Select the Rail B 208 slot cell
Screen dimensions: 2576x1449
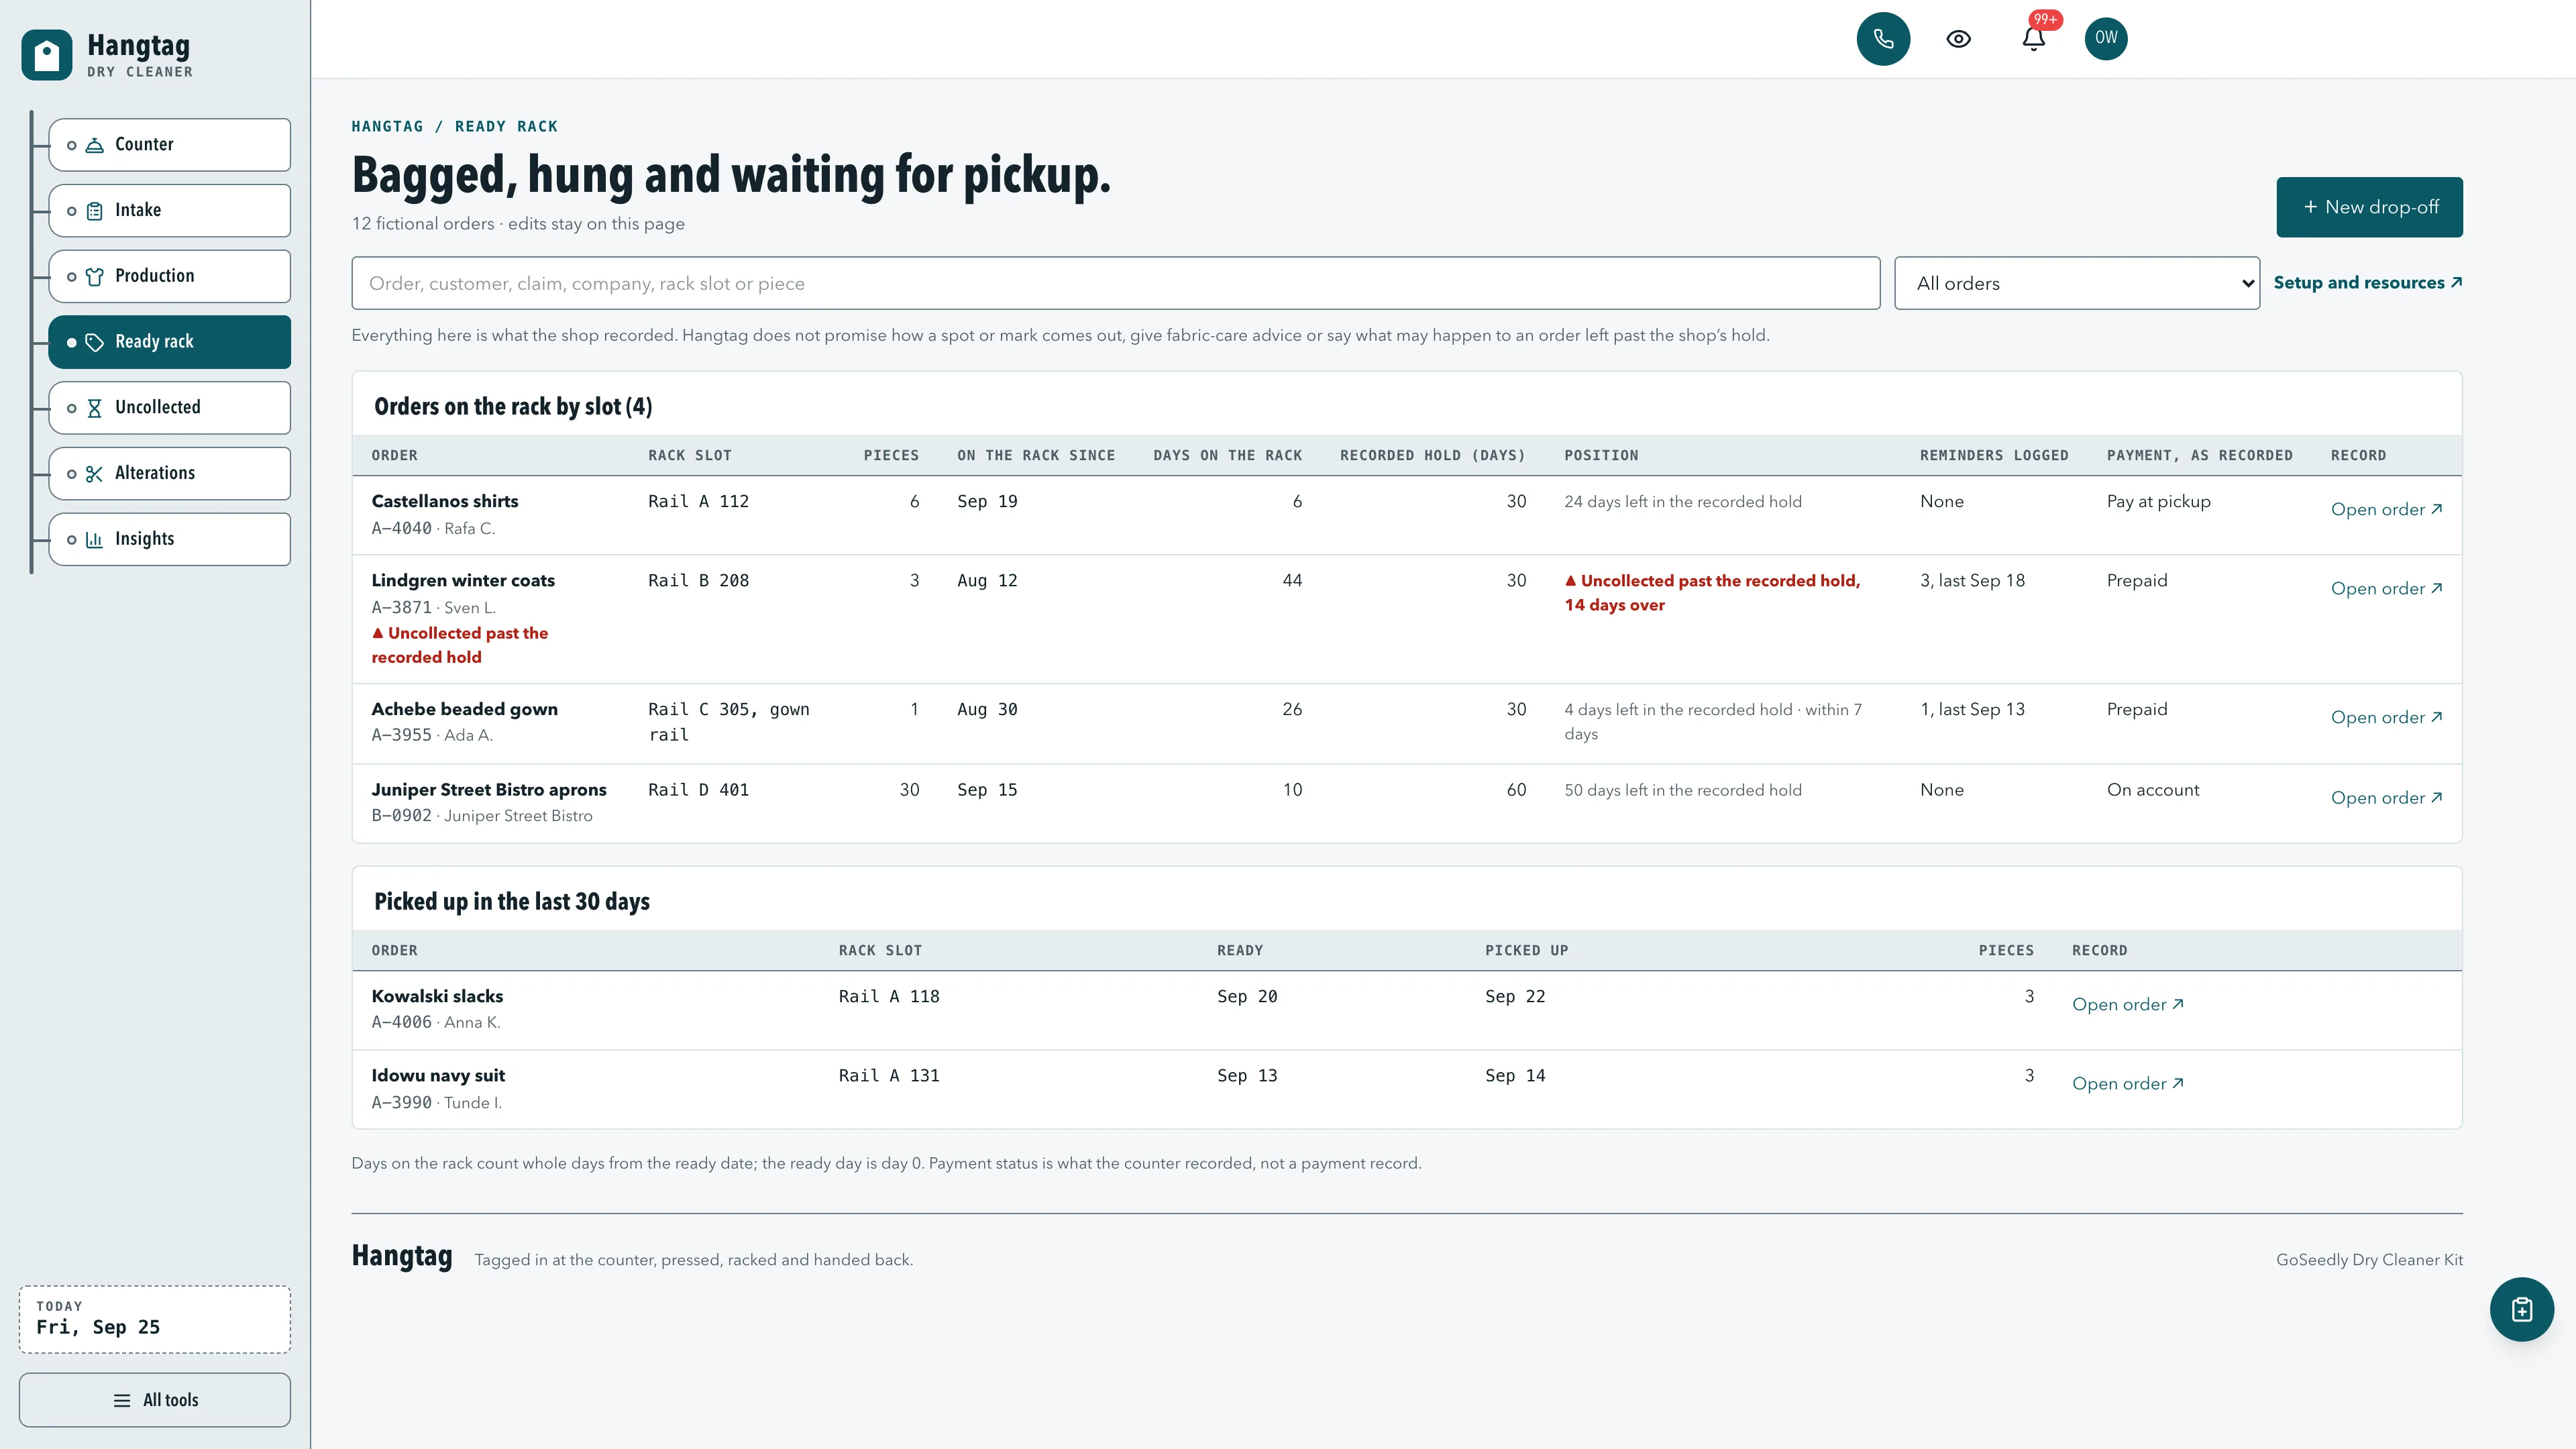pos(698,581)
